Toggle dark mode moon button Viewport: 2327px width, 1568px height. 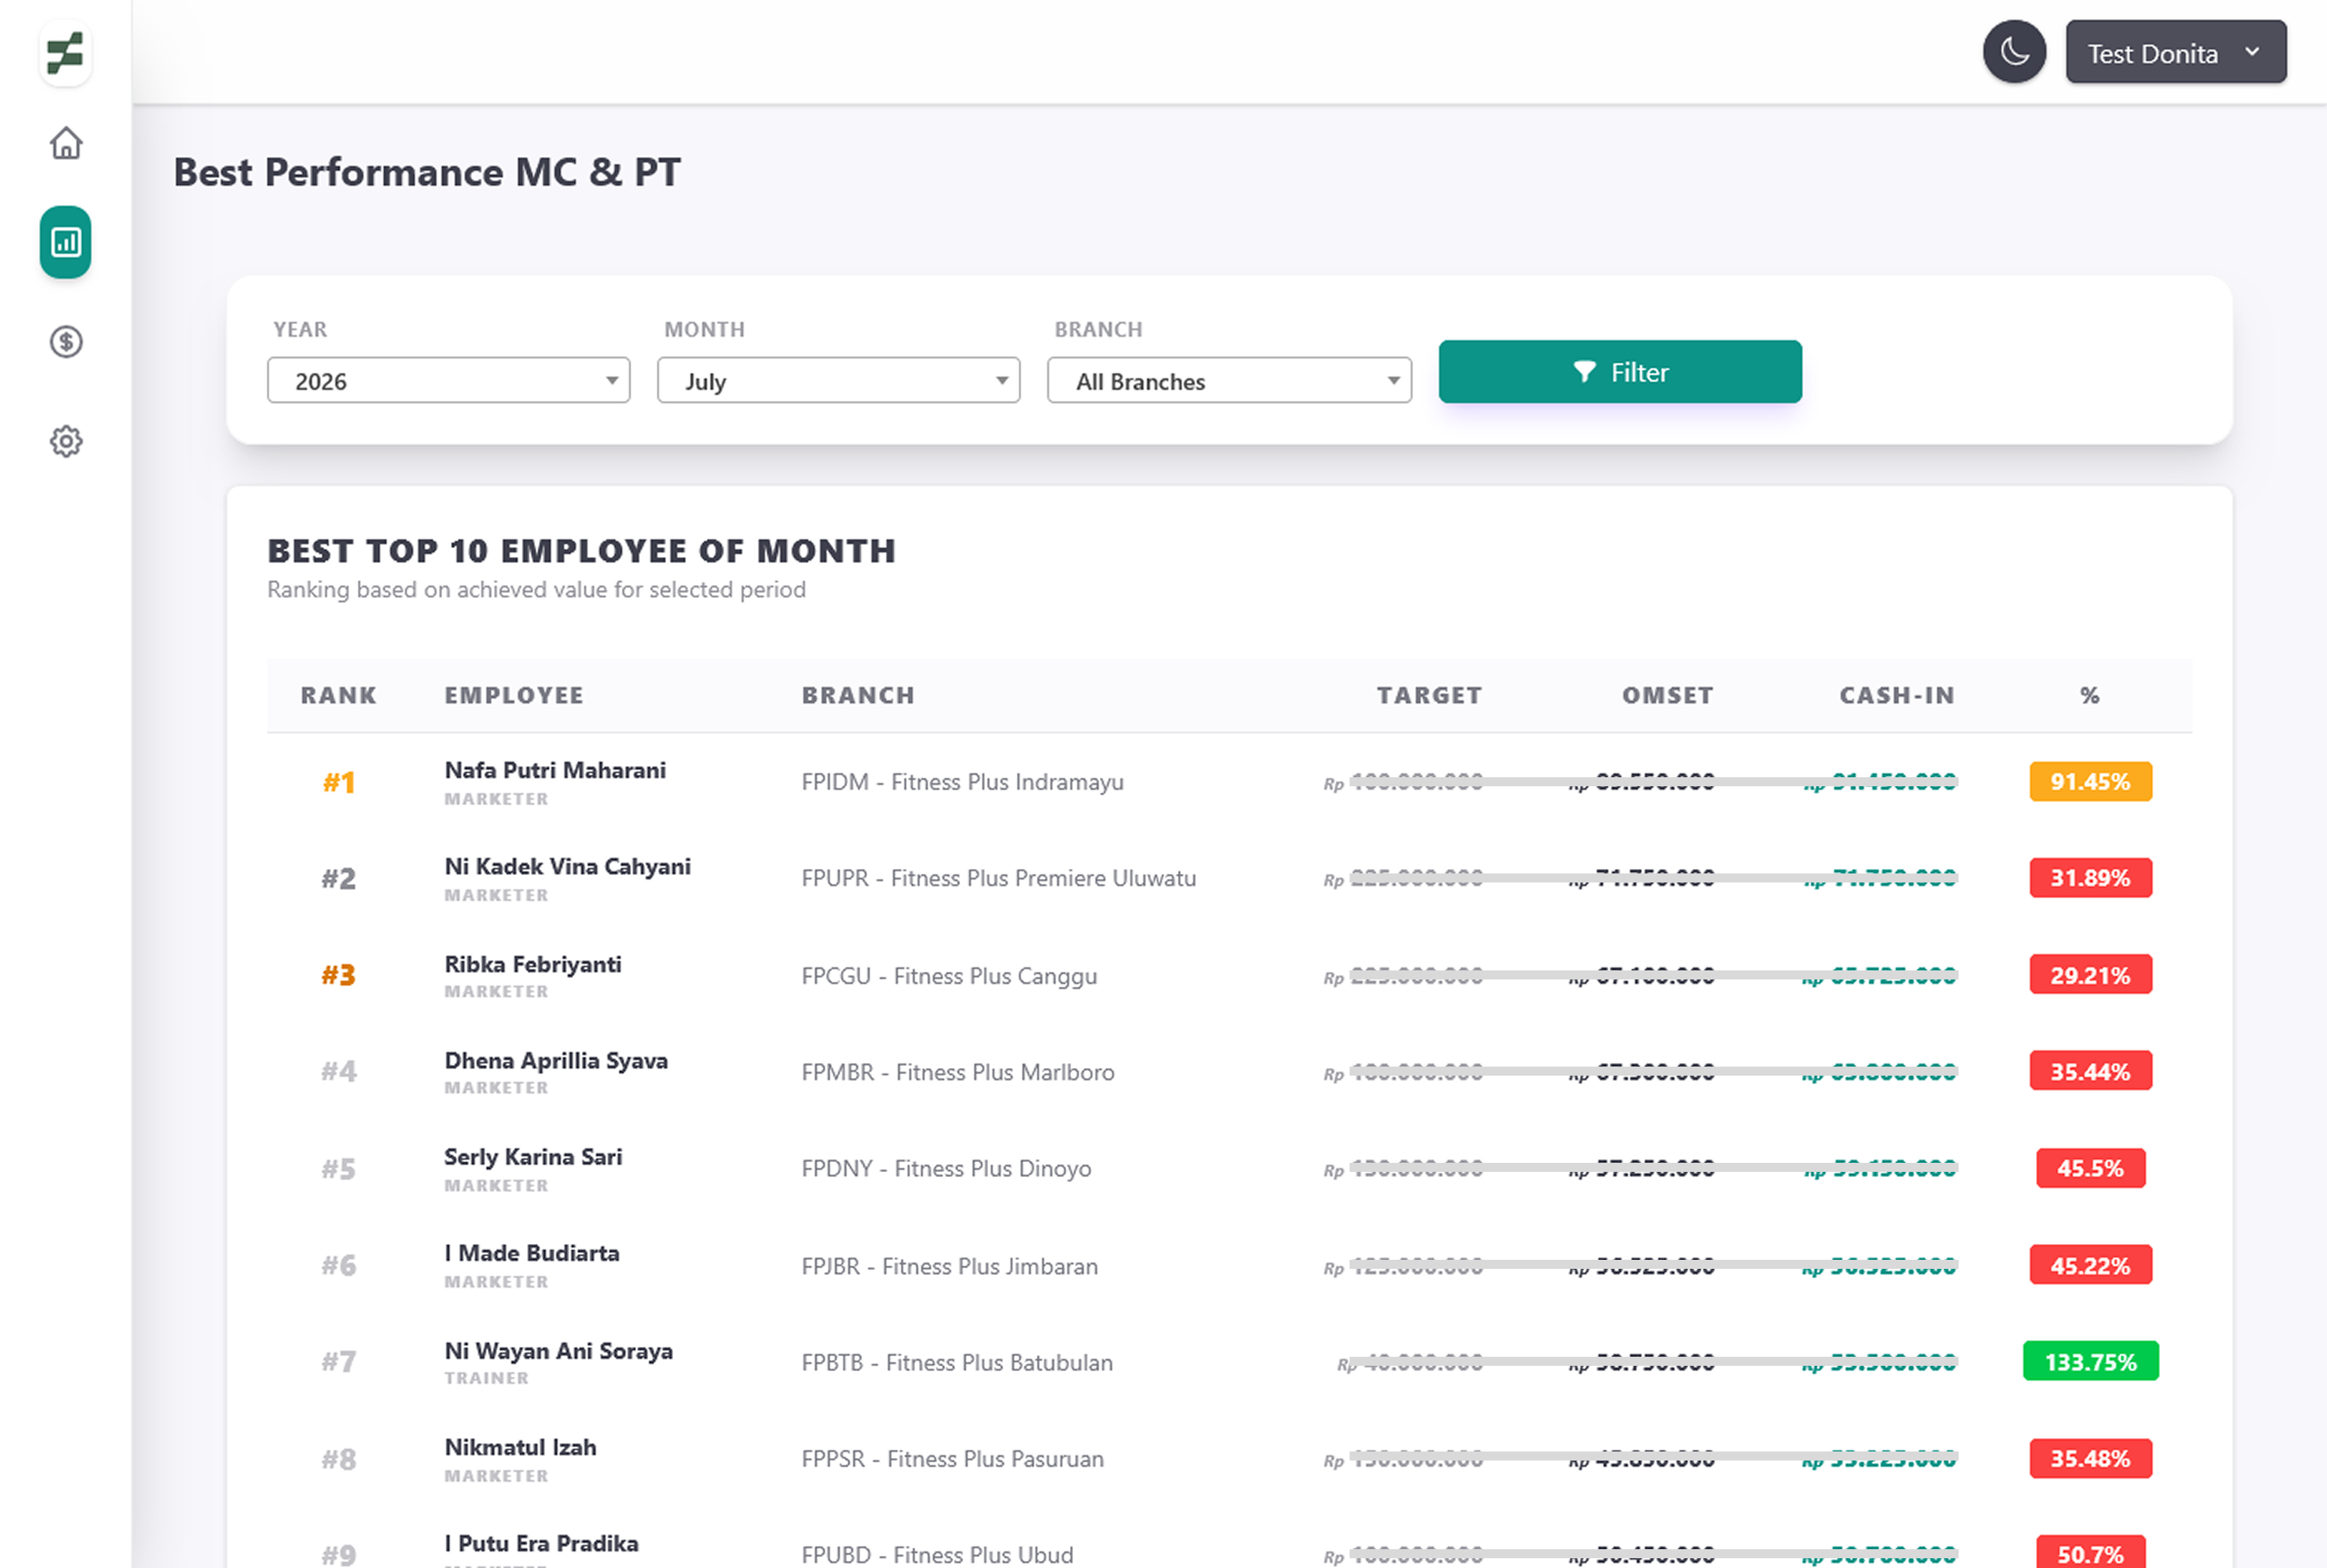tap(2014, 51)
